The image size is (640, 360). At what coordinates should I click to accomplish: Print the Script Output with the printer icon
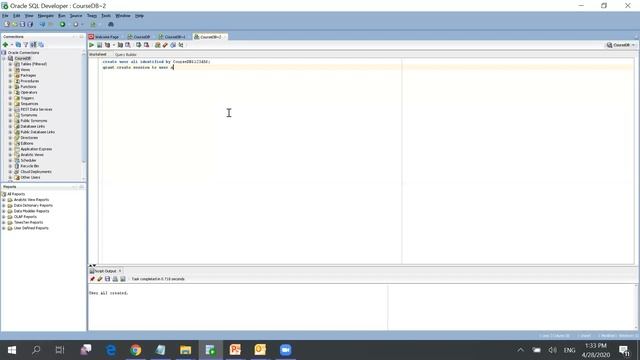click(x=115, y=279)
